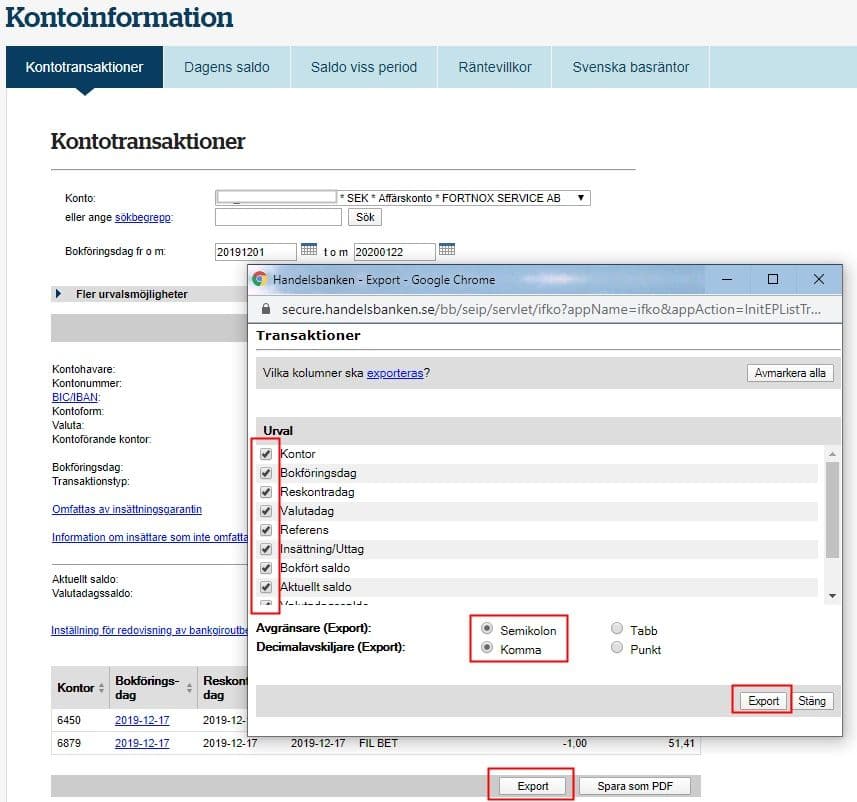This screenshot has width=857, height=802.
Task: Switch to Dagens saldo tab
Action: click(227, 67)
